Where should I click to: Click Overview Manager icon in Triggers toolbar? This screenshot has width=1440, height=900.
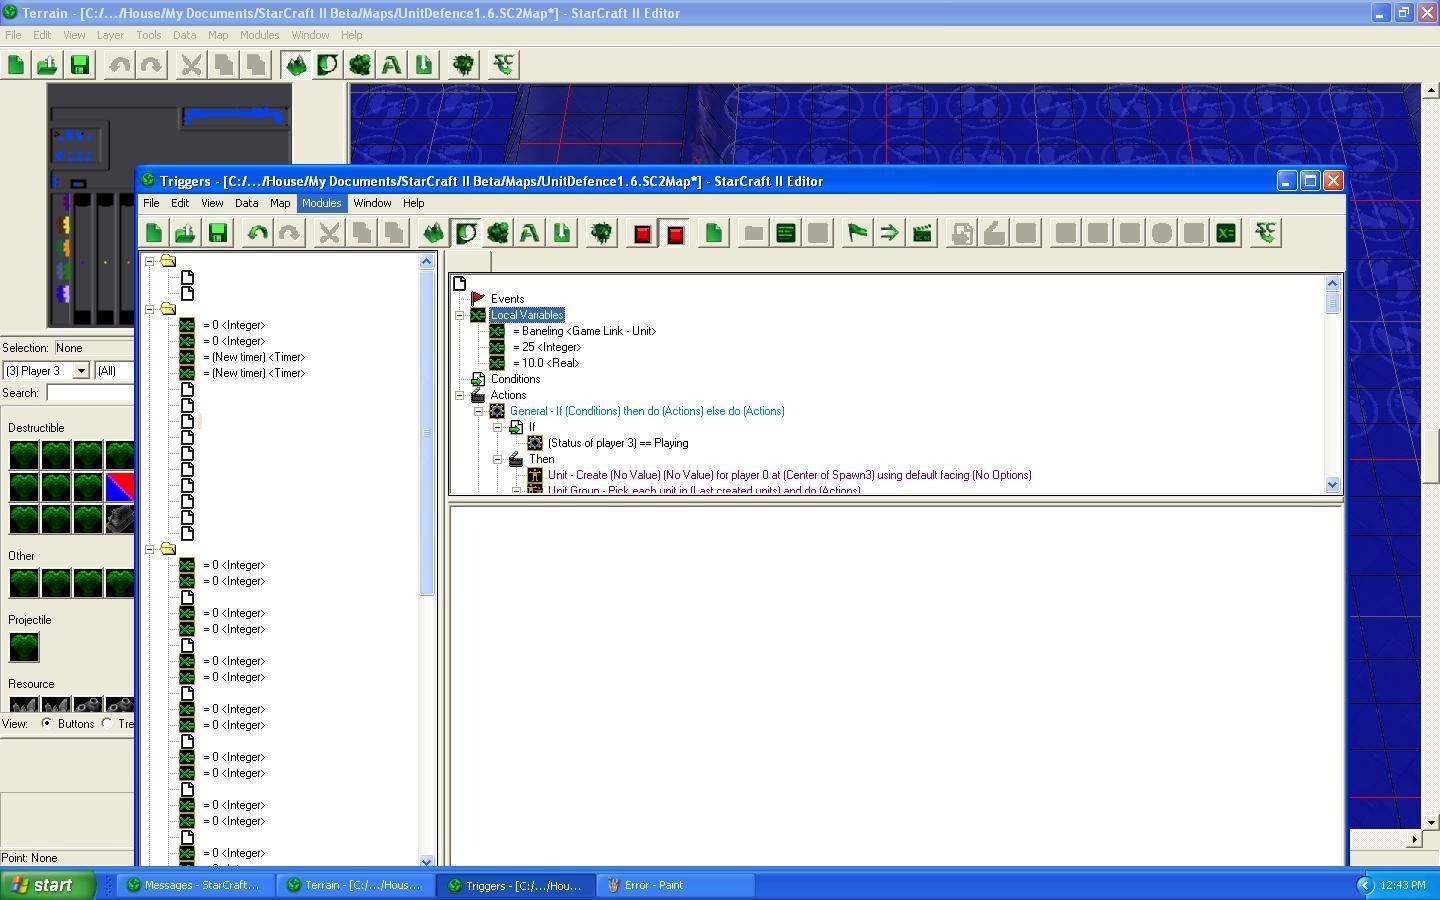point(601,233)
